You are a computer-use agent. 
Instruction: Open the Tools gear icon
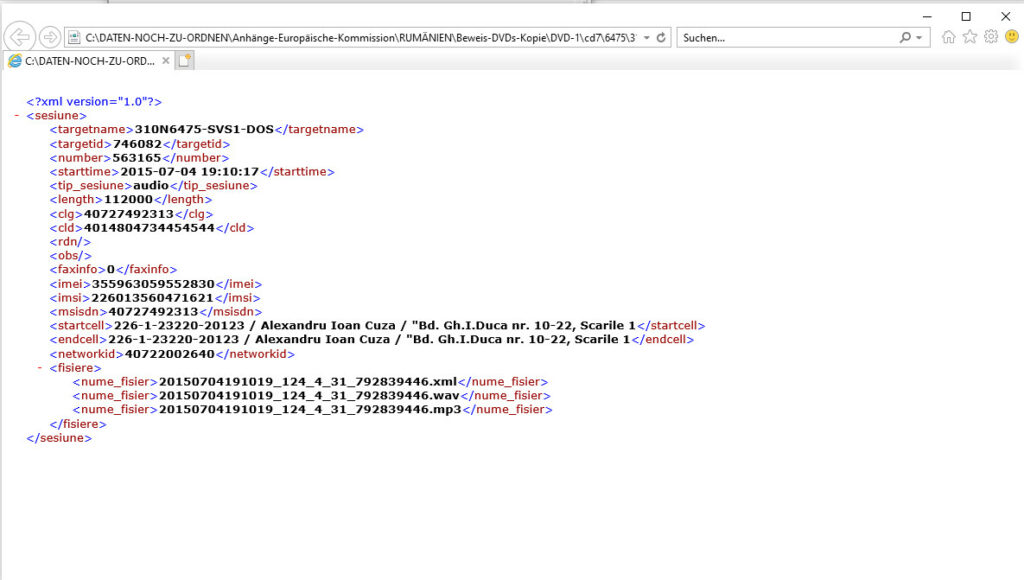point(990,37)
